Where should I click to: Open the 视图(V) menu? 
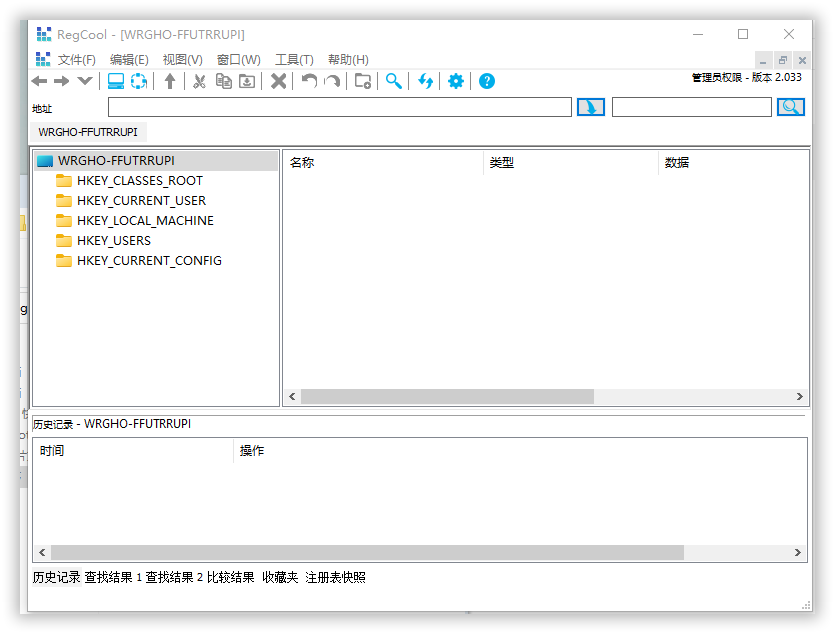pos(183,60)
